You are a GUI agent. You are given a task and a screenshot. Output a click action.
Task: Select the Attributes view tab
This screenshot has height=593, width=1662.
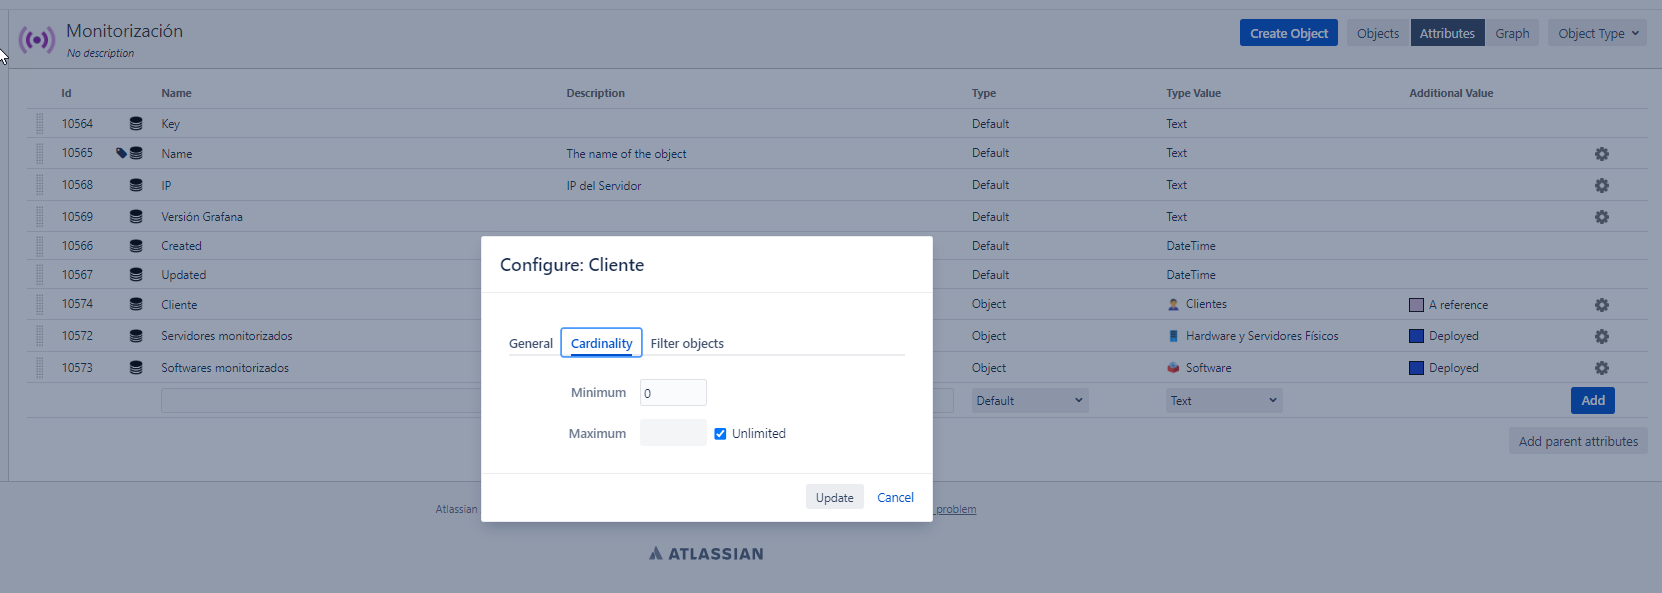coord(1447,33)
